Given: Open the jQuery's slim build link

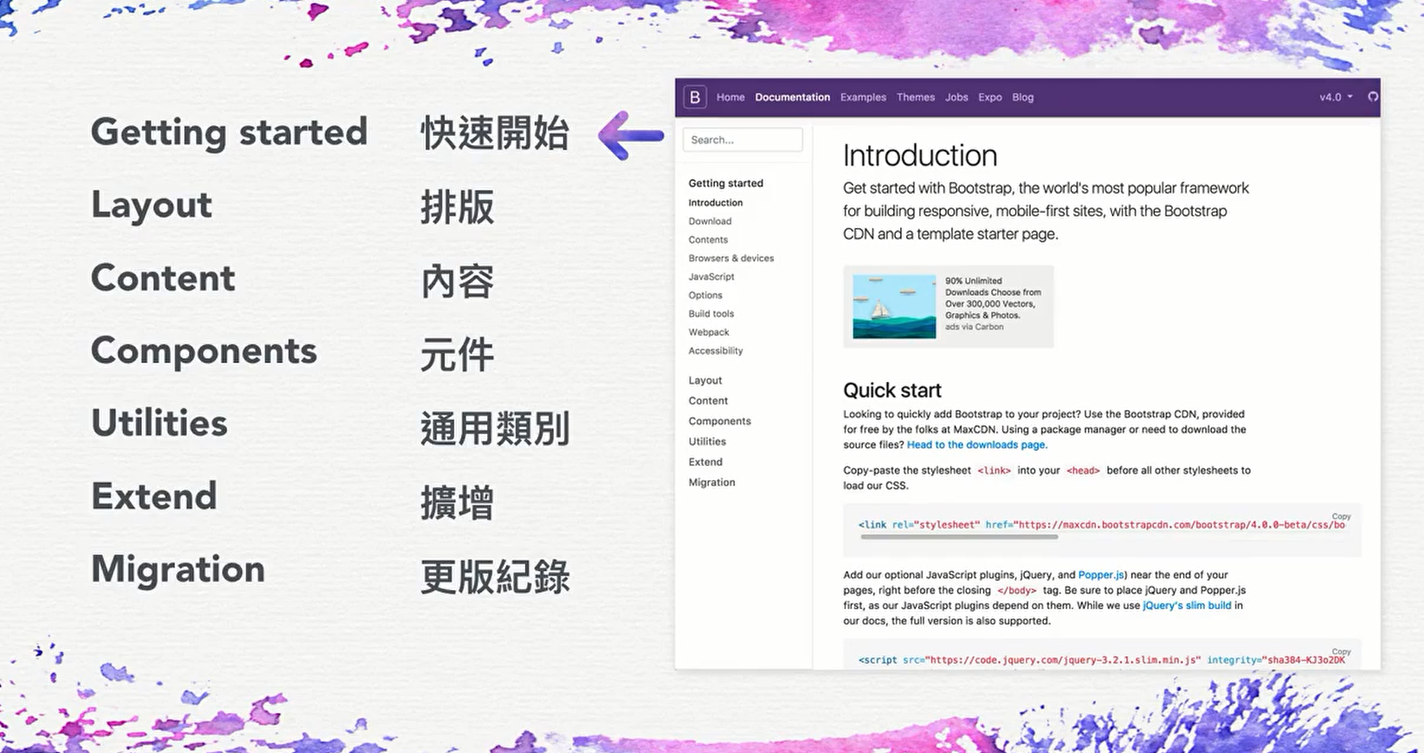Looking at the screenshot, I should point(1187,605).
